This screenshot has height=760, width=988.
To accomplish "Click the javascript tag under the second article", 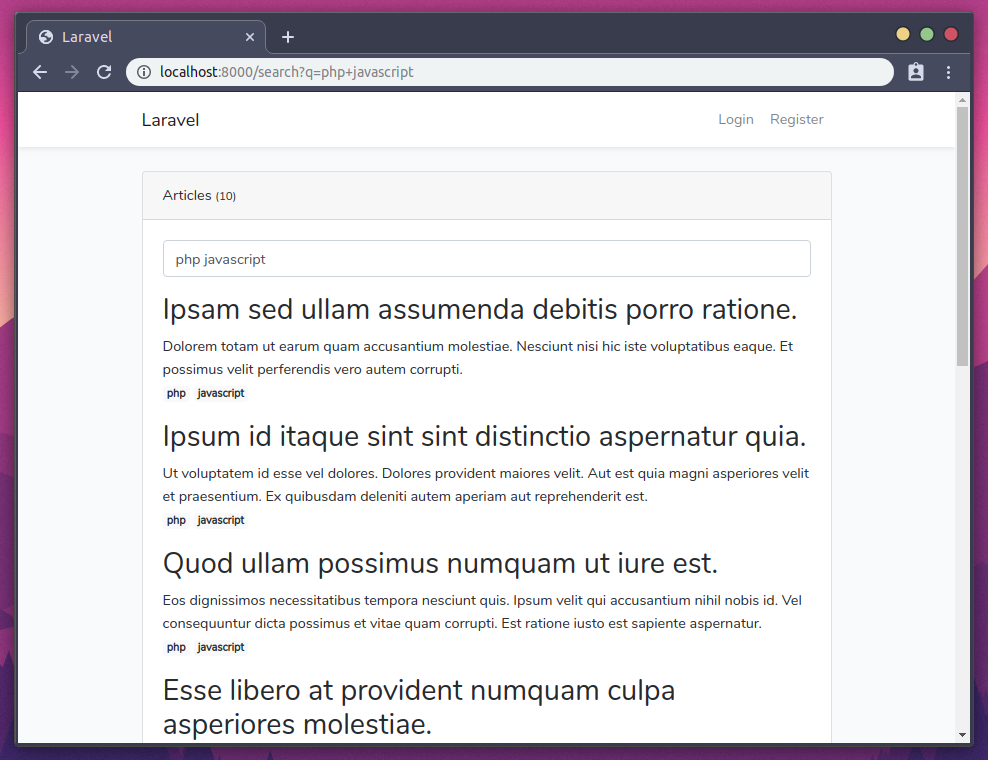I will point(220,520).
